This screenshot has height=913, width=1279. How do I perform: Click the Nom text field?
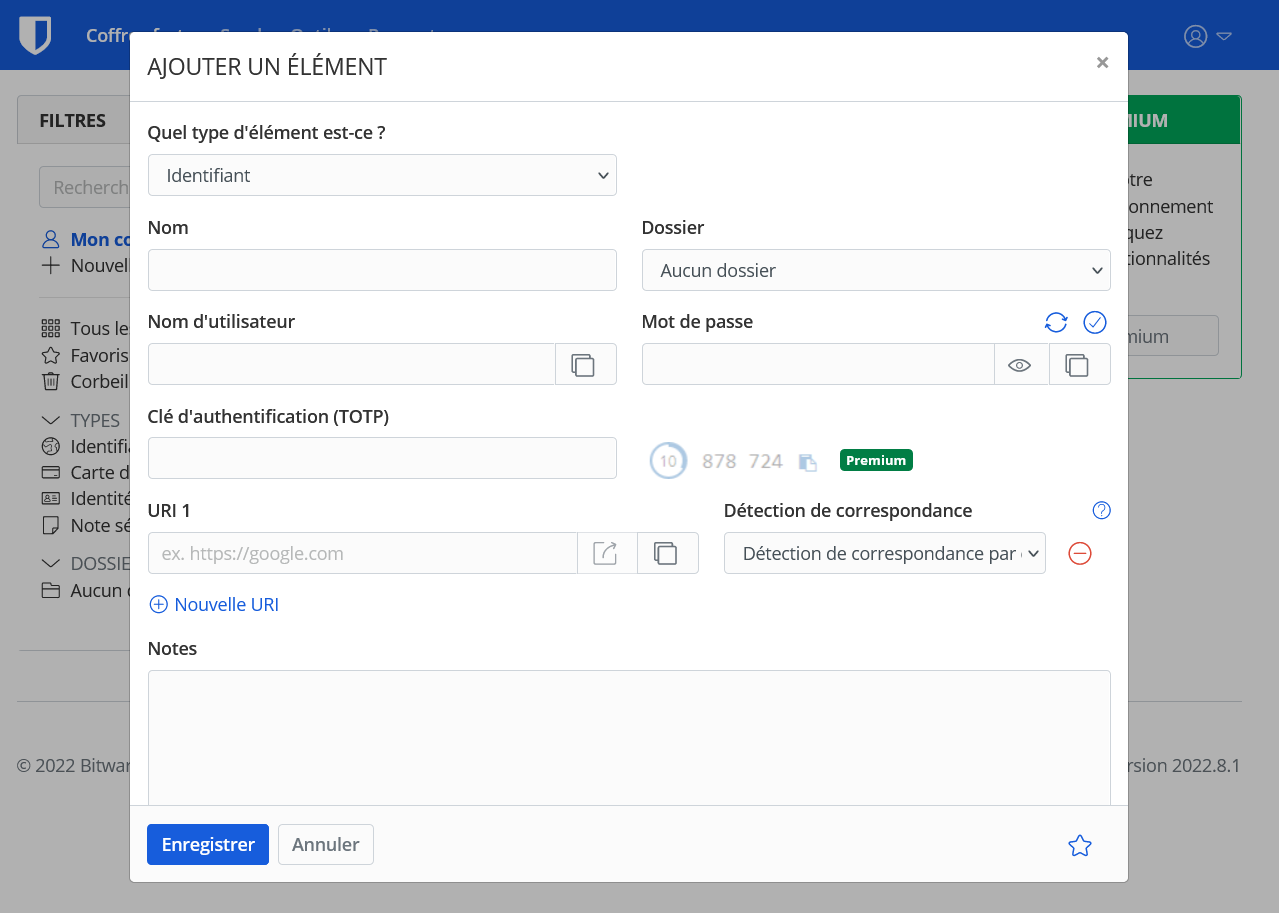tap(382, 270)
